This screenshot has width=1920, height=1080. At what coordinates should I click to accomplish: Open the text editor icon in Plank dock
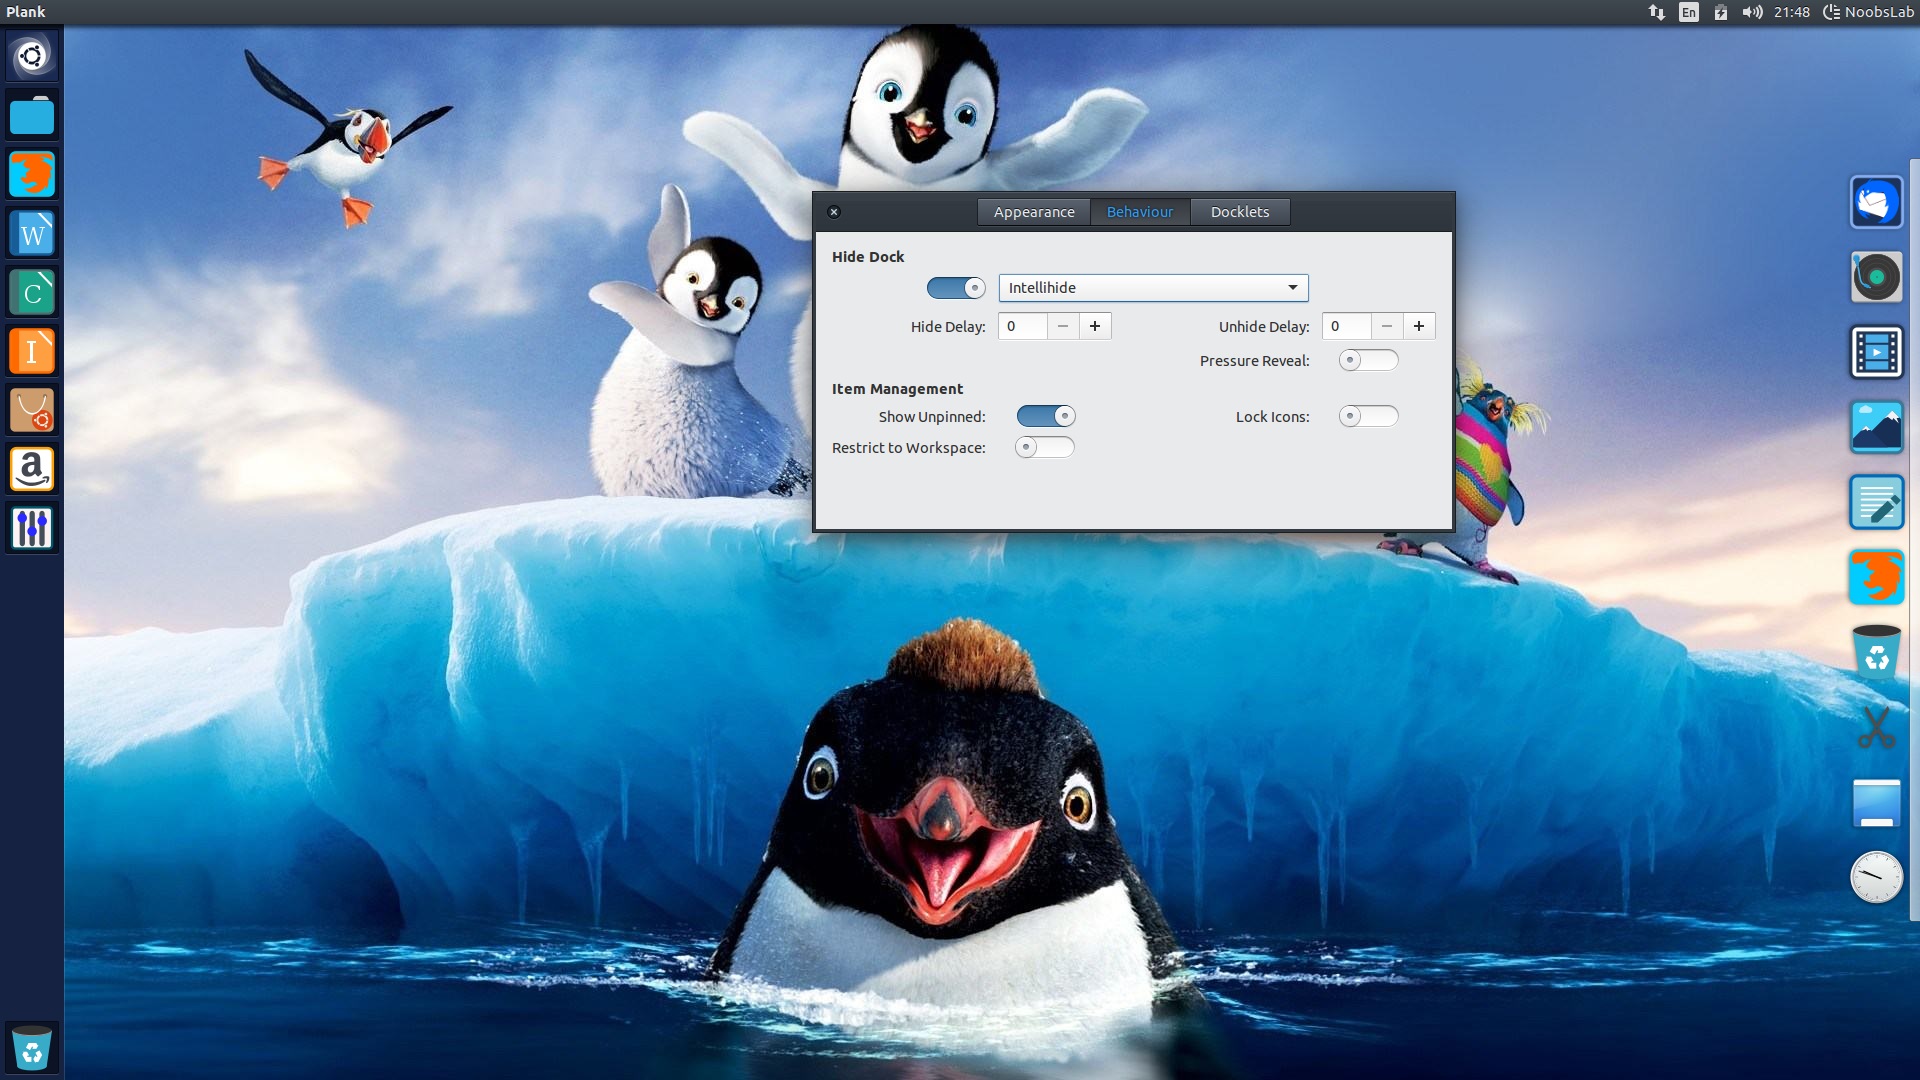(x=1876, y=502)
